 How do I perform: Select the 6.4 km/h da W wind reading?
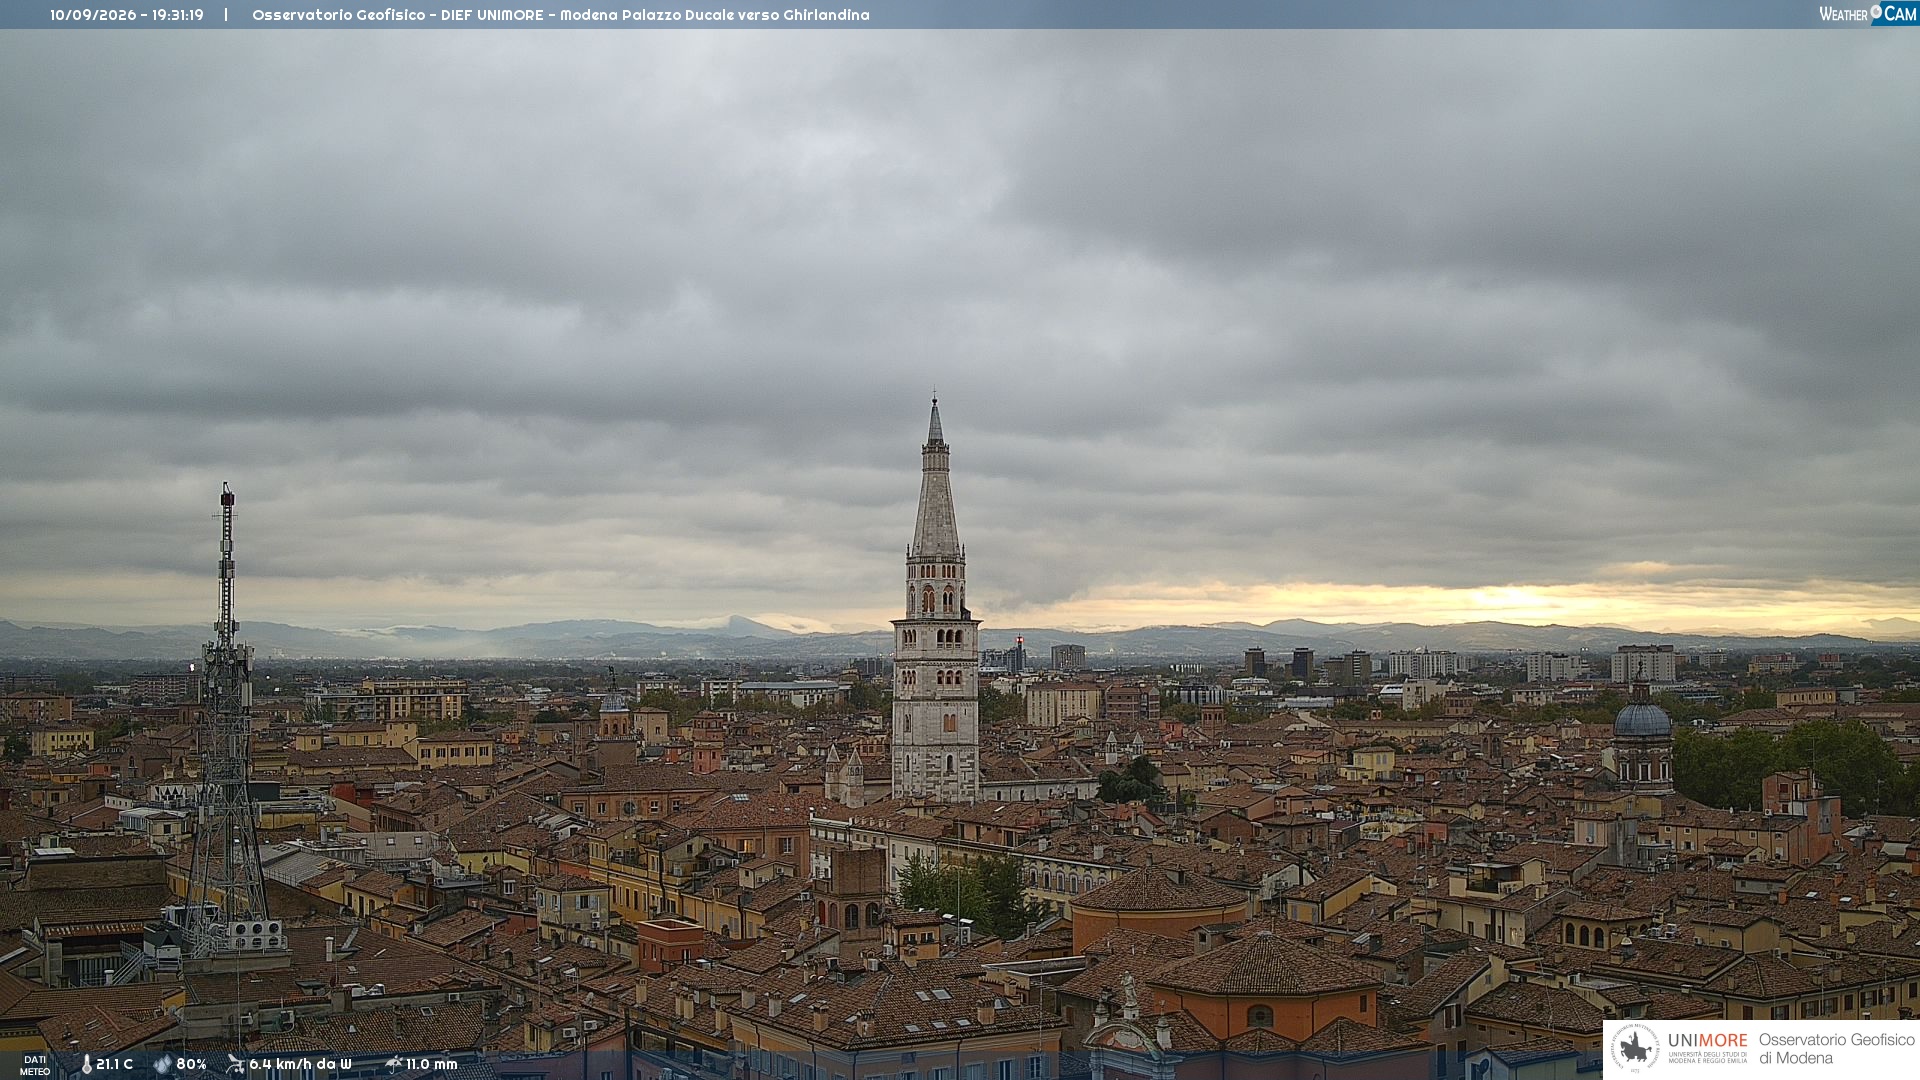pos(300,1064)
